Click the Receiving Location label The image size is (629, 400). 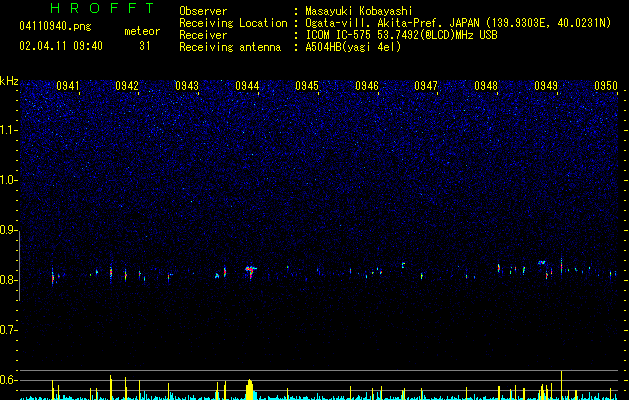233,23
